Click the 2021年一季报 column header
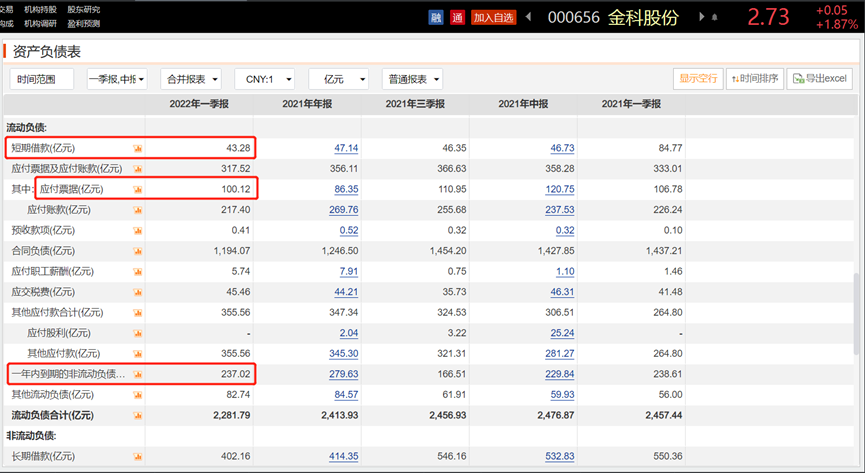865x473 pixels. click(631, 104)
